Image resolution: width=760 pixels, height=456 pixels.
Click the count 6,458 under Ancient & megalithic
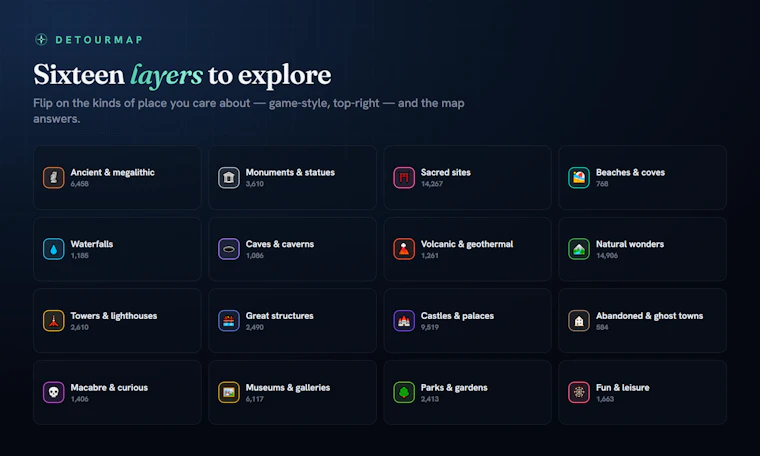[79, 184]
